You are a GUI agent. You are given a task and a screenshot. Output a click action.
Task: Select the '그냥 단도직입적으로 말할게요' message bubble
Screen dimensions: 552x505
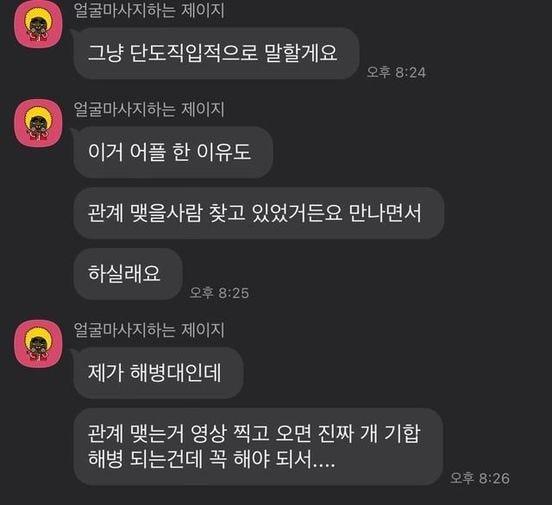(x=216, y=53)
